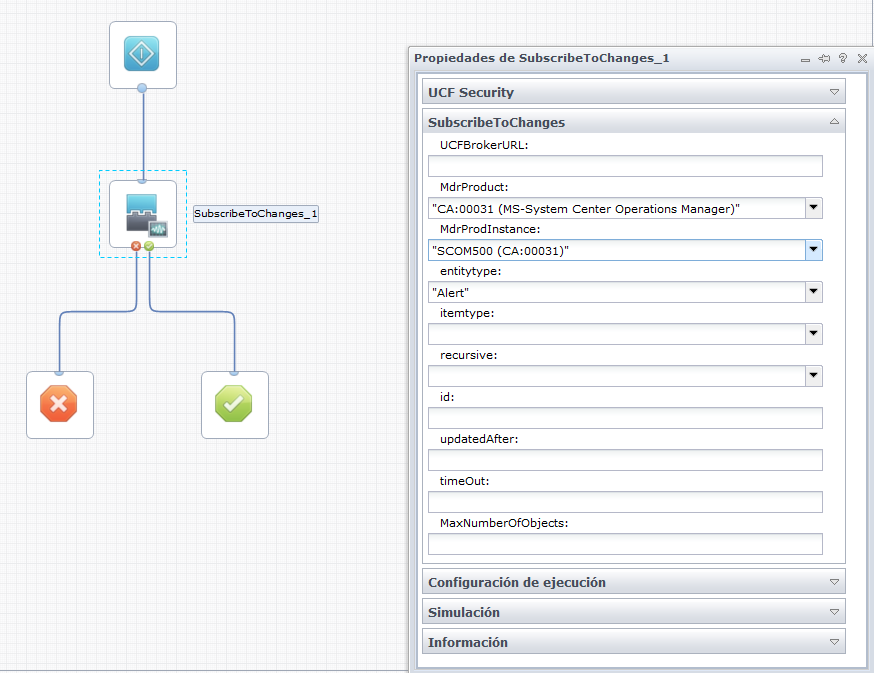
Task: Select the Start operator node icon
Action: 142,54
